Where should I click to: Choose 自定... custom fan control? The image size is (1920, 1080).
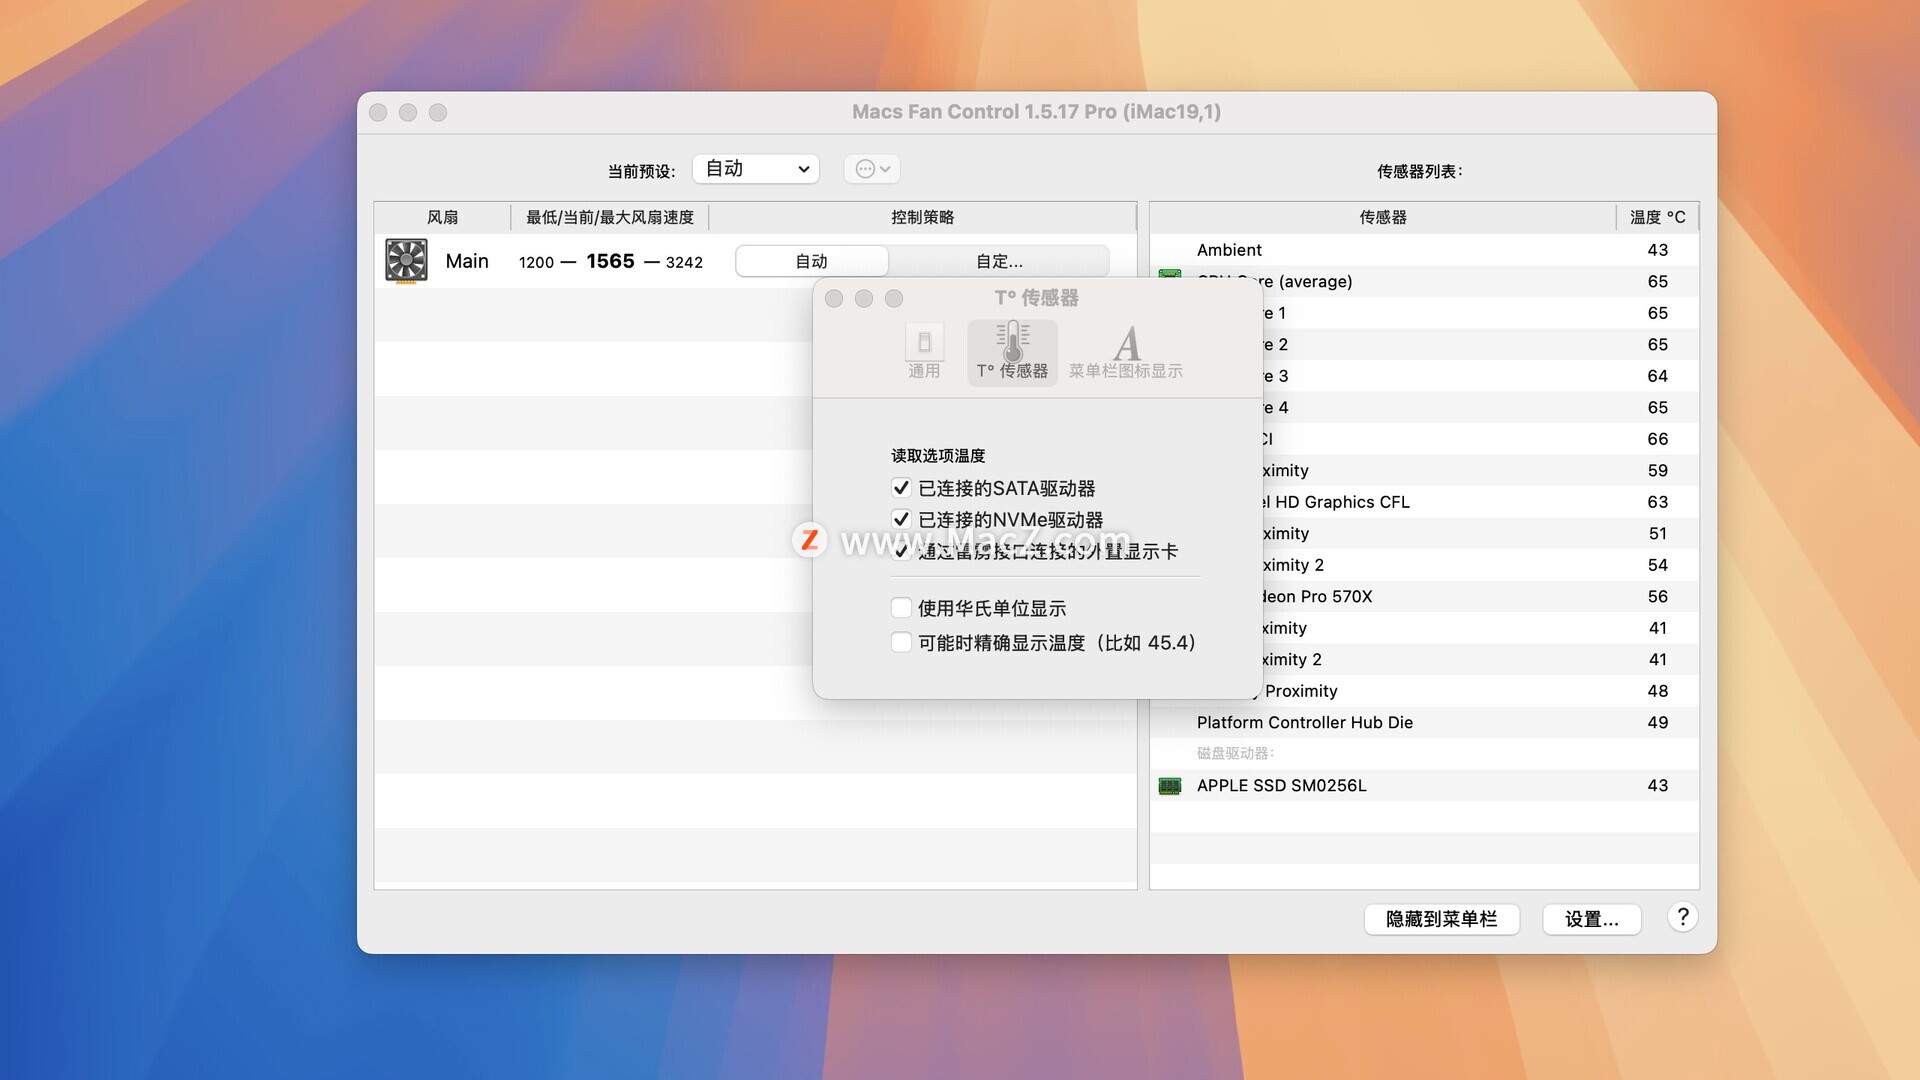(999, 261)
